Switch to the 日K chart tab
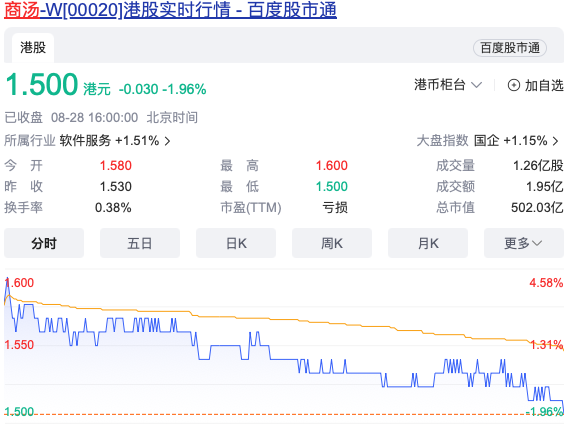572x424 pixels. [x=236, y=243]
